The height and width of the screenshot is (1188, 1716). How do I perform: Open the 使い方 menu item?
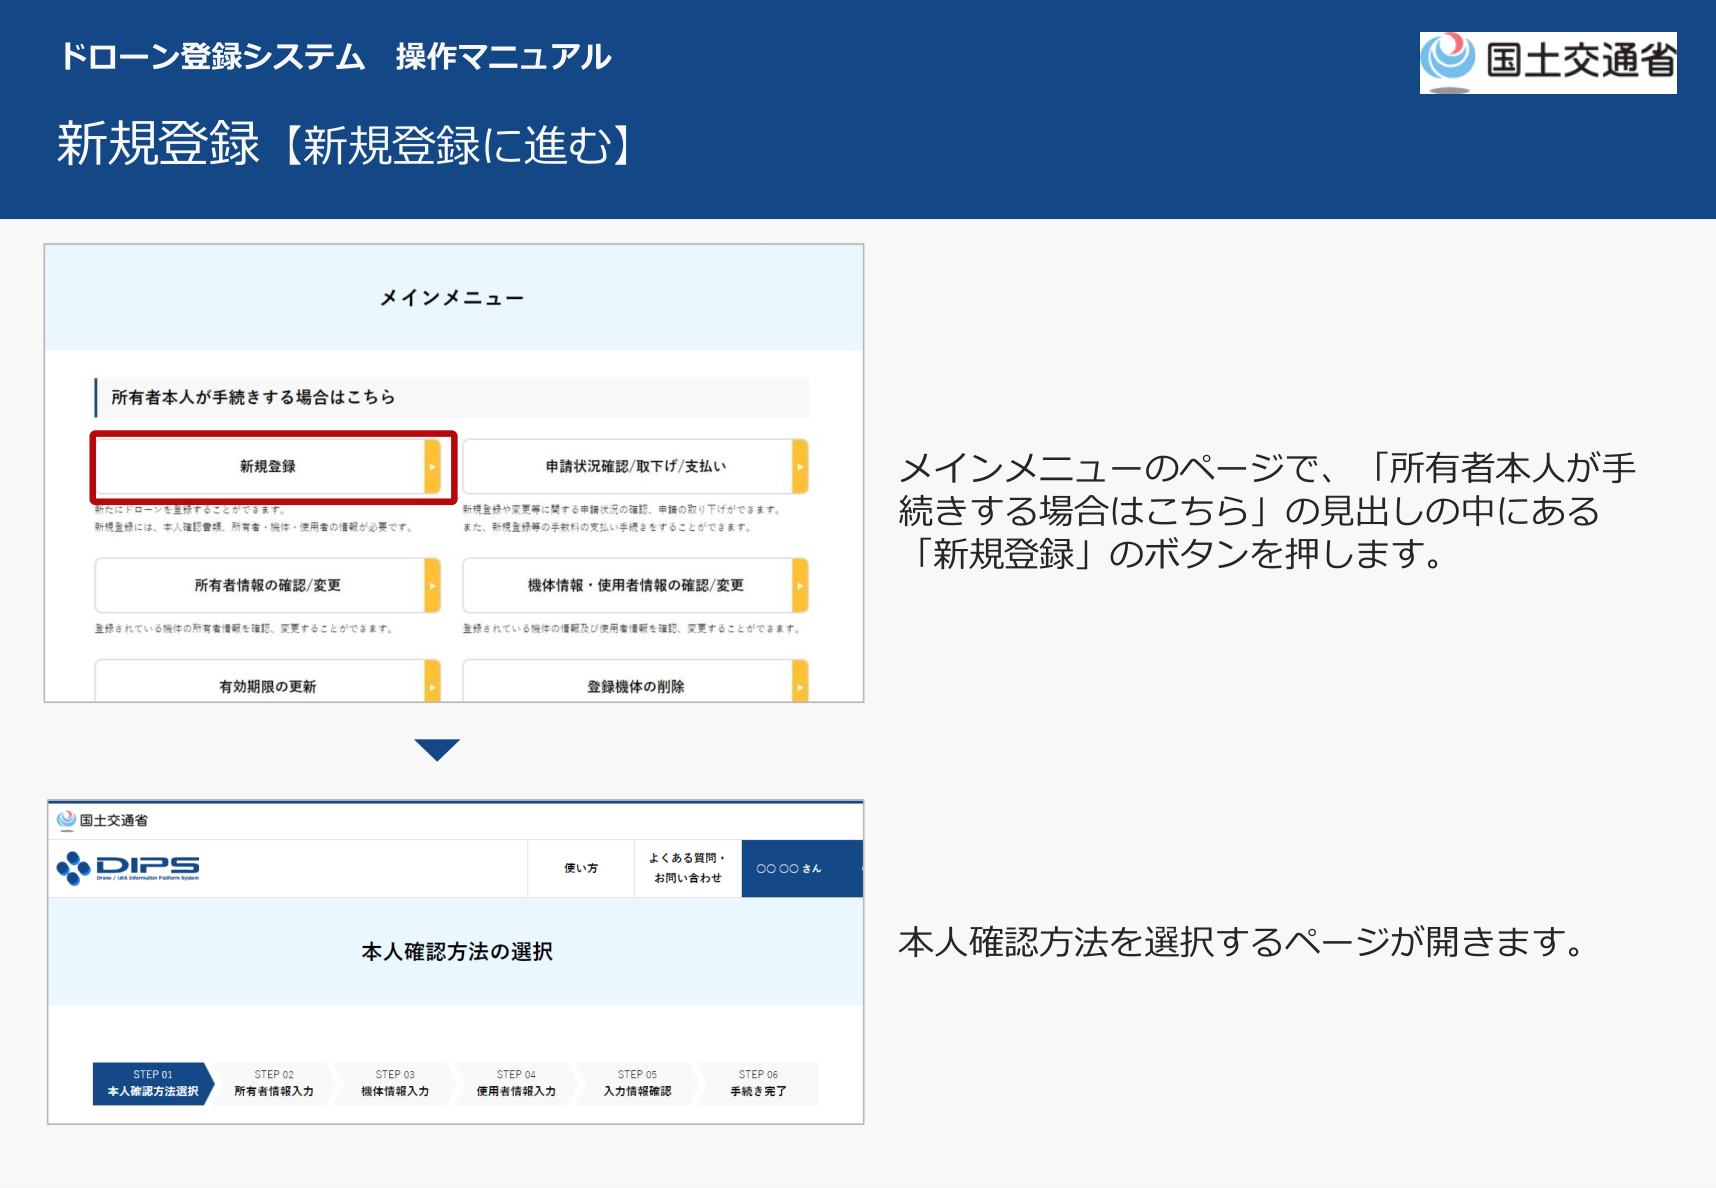[x=581, y=868]
